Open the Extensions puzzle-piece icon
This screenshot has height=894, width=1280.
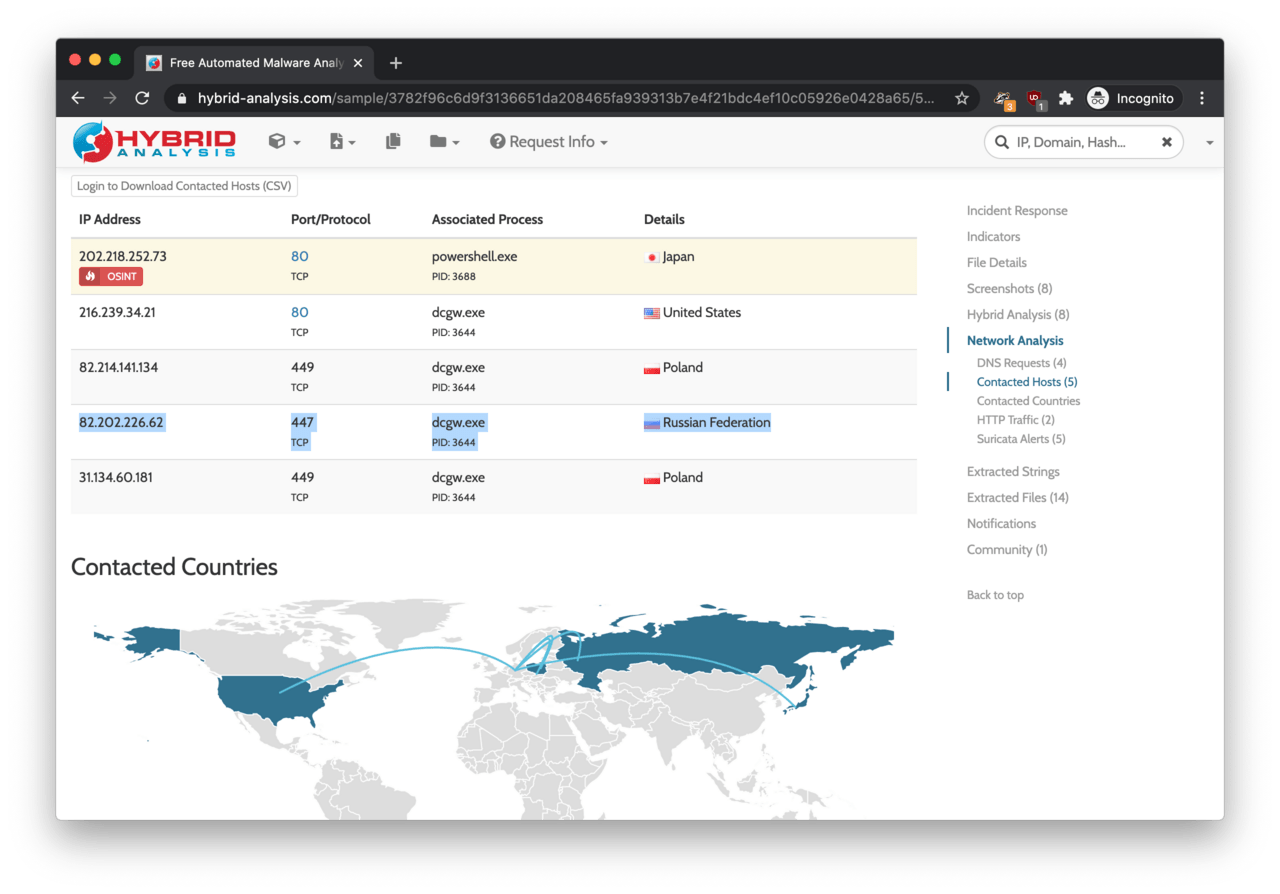pos(1066,98)
